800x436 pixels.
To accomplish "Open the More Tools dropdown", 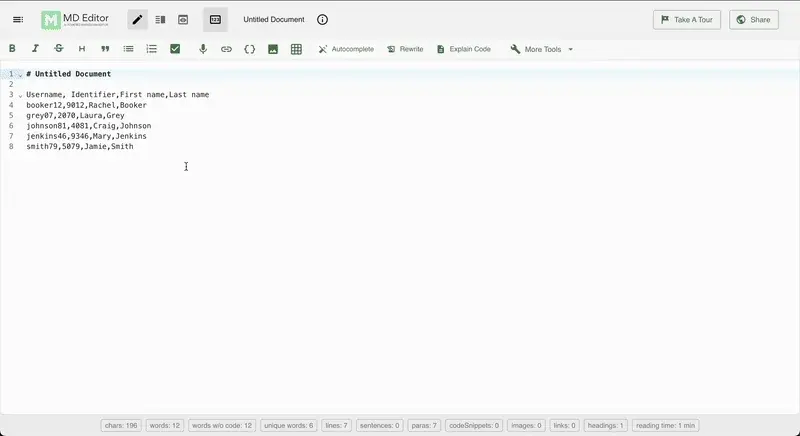I will [x=541, y=49].
